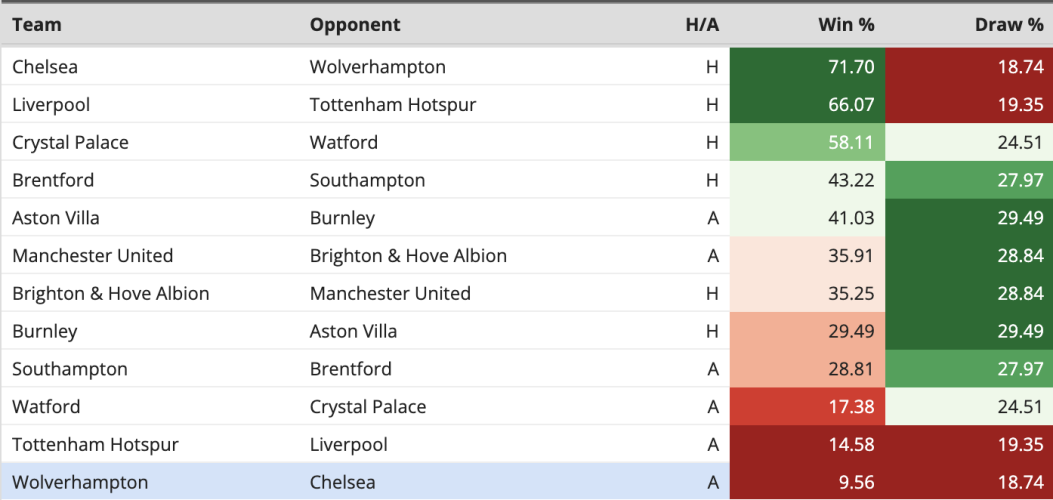Select the Chelsea team row
This screenshot has height=500, width=1053.
[526, 66]
